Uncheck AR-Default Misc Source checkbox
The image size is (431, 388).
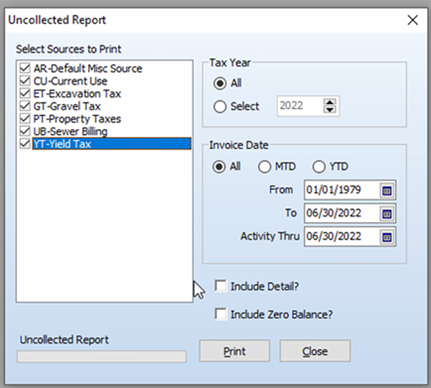click(25, 68)
